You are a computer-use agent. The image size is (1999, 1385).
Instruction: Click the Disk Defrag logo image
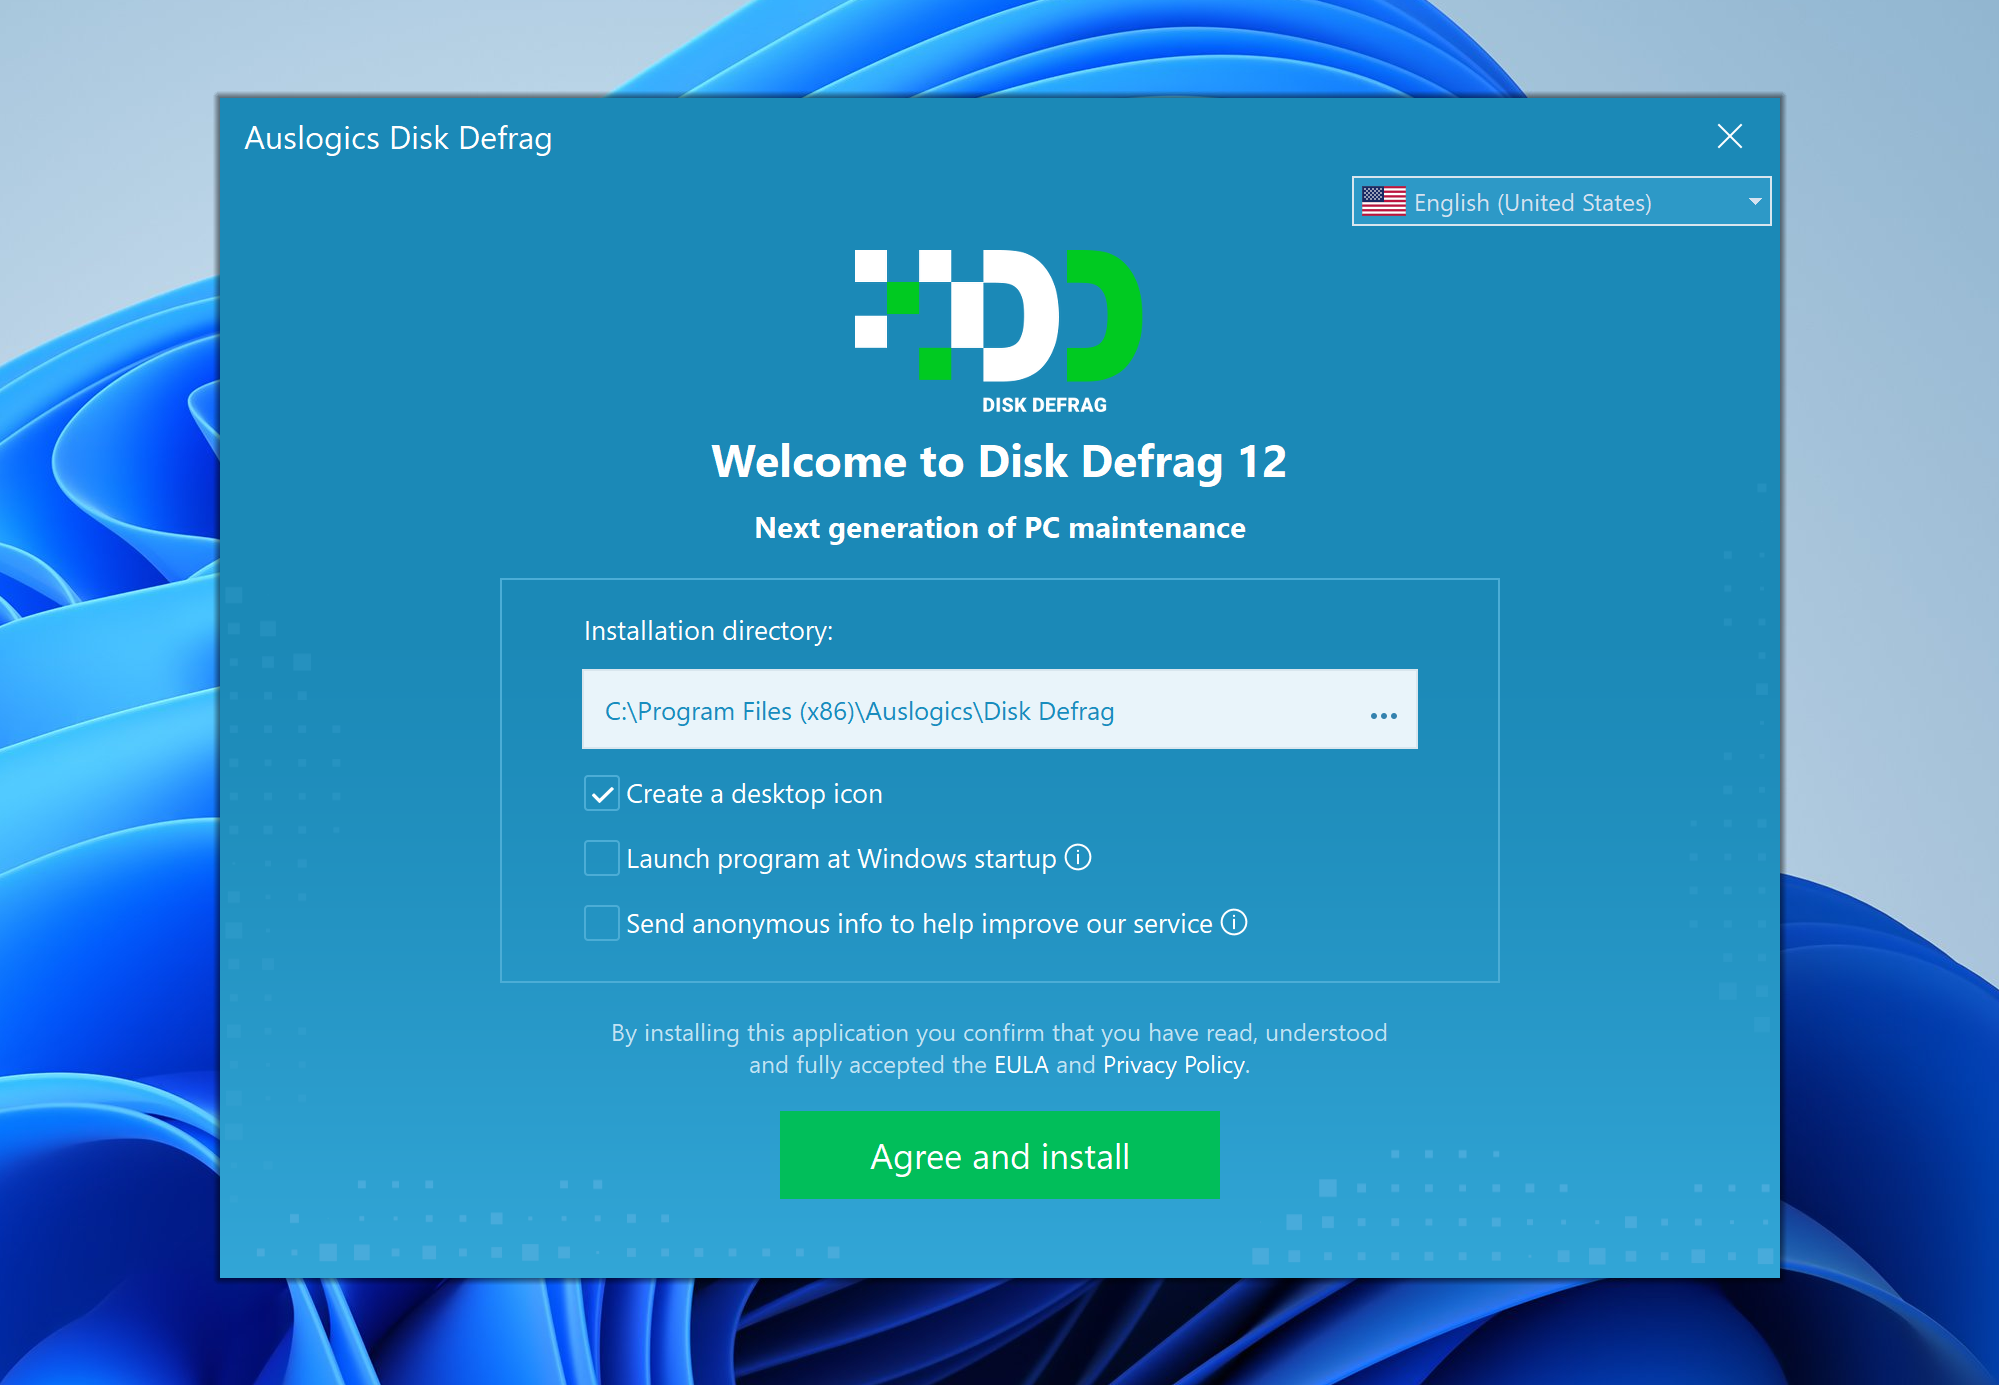(x=998, y=318)
